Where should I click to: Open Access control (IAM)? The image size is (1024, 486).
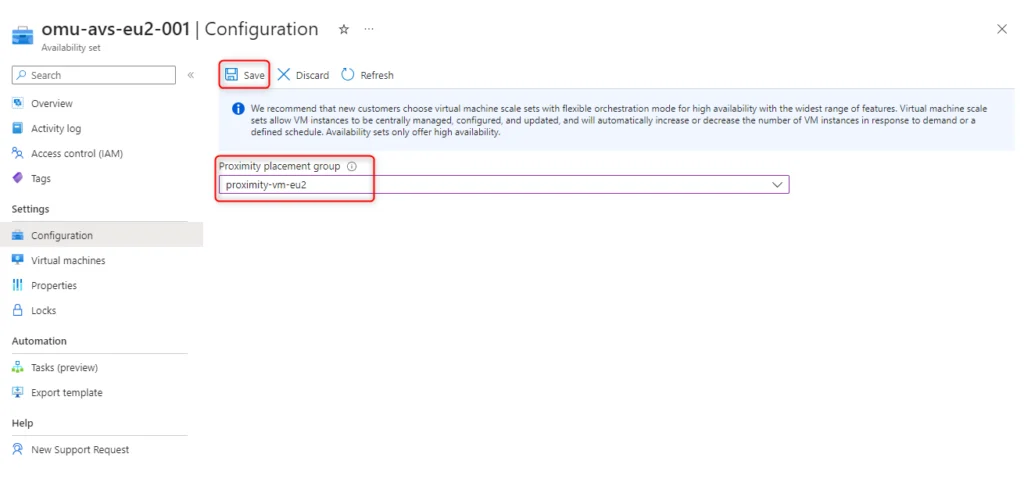click(x=77, y=154)
